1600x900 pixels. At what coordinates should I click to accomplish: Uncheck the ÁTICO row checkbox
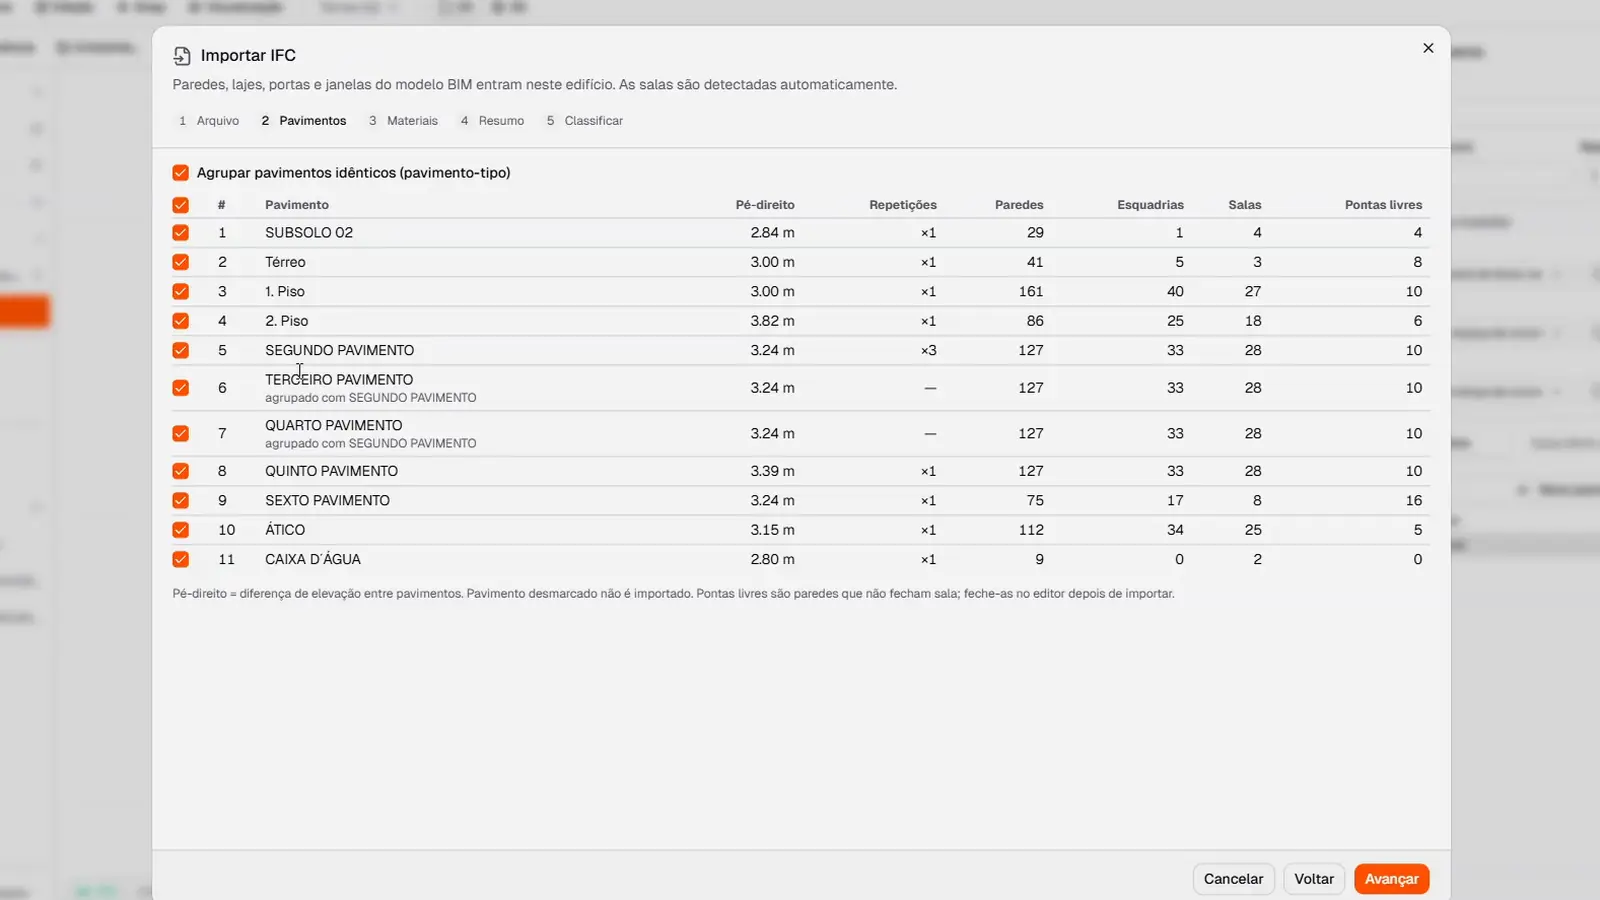click(180, 530)
